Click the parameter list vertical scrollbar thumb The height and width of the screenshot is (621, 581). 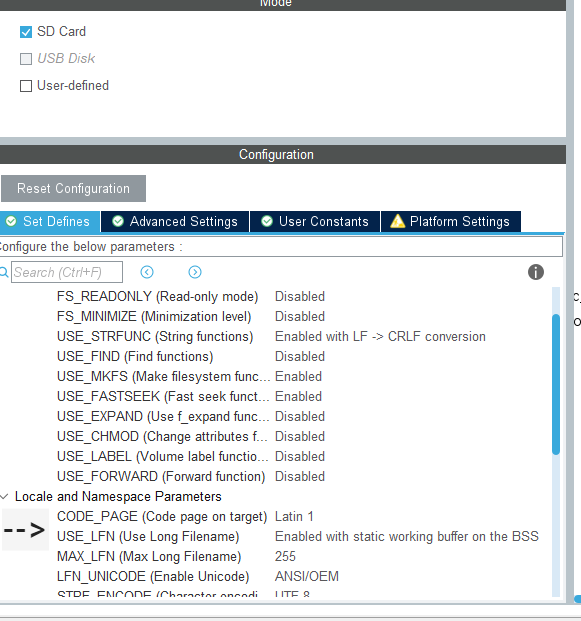(556, 384)
